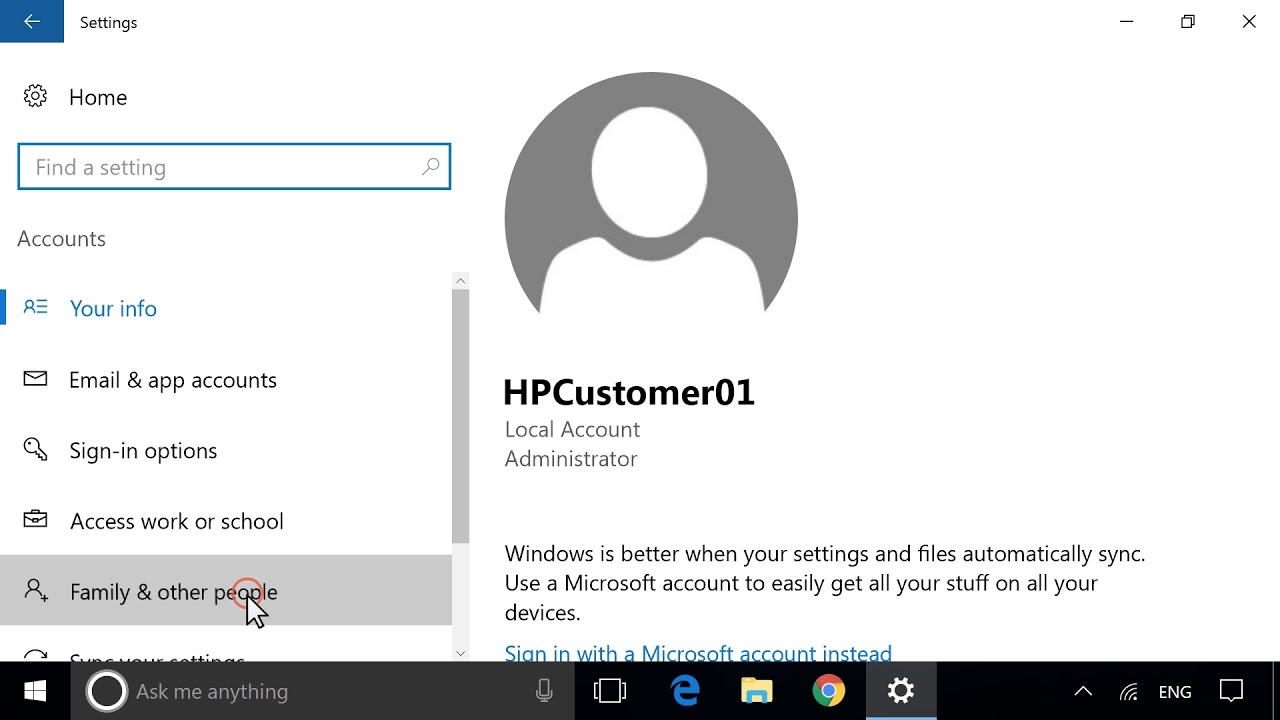Image resolution: width=1280 pixels, height=720 pixels.
Task: Click the briefcase icon for Access work or school
Action: pos(35,520)
